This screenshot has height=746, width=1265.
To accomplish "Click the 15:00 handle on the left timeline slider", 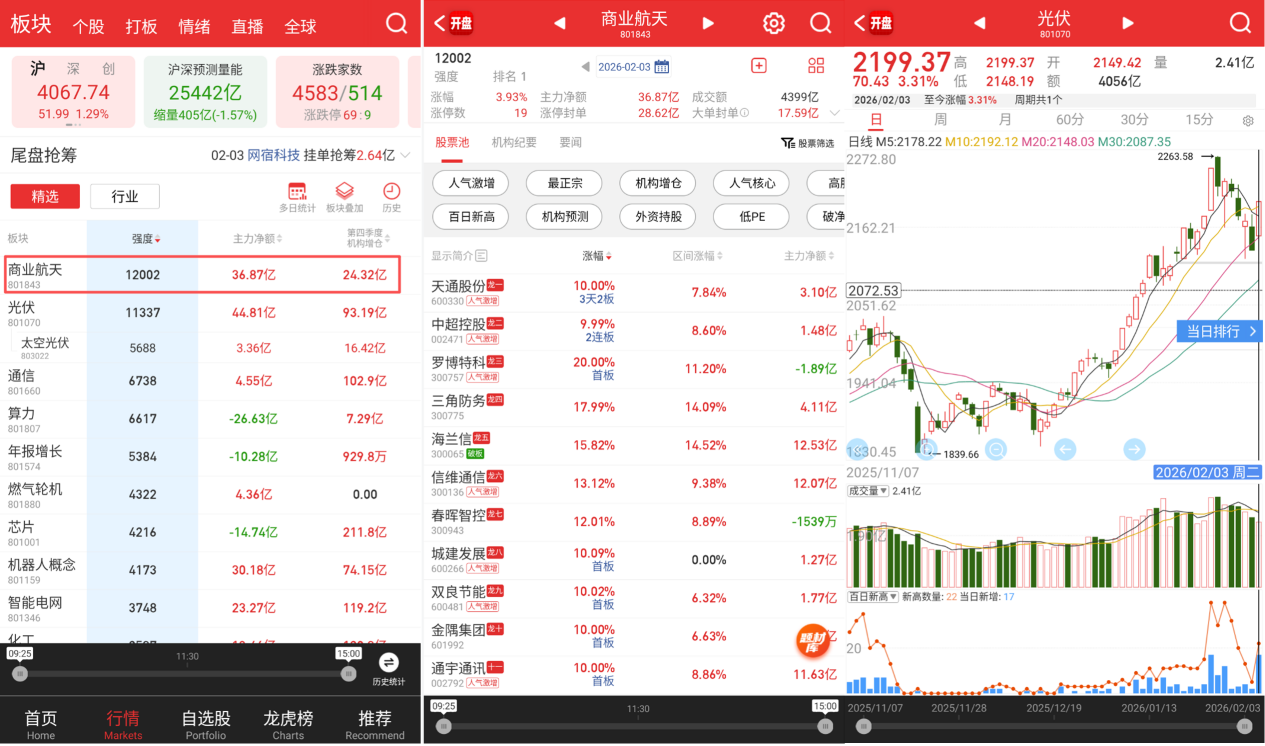I will coord(348,674).
